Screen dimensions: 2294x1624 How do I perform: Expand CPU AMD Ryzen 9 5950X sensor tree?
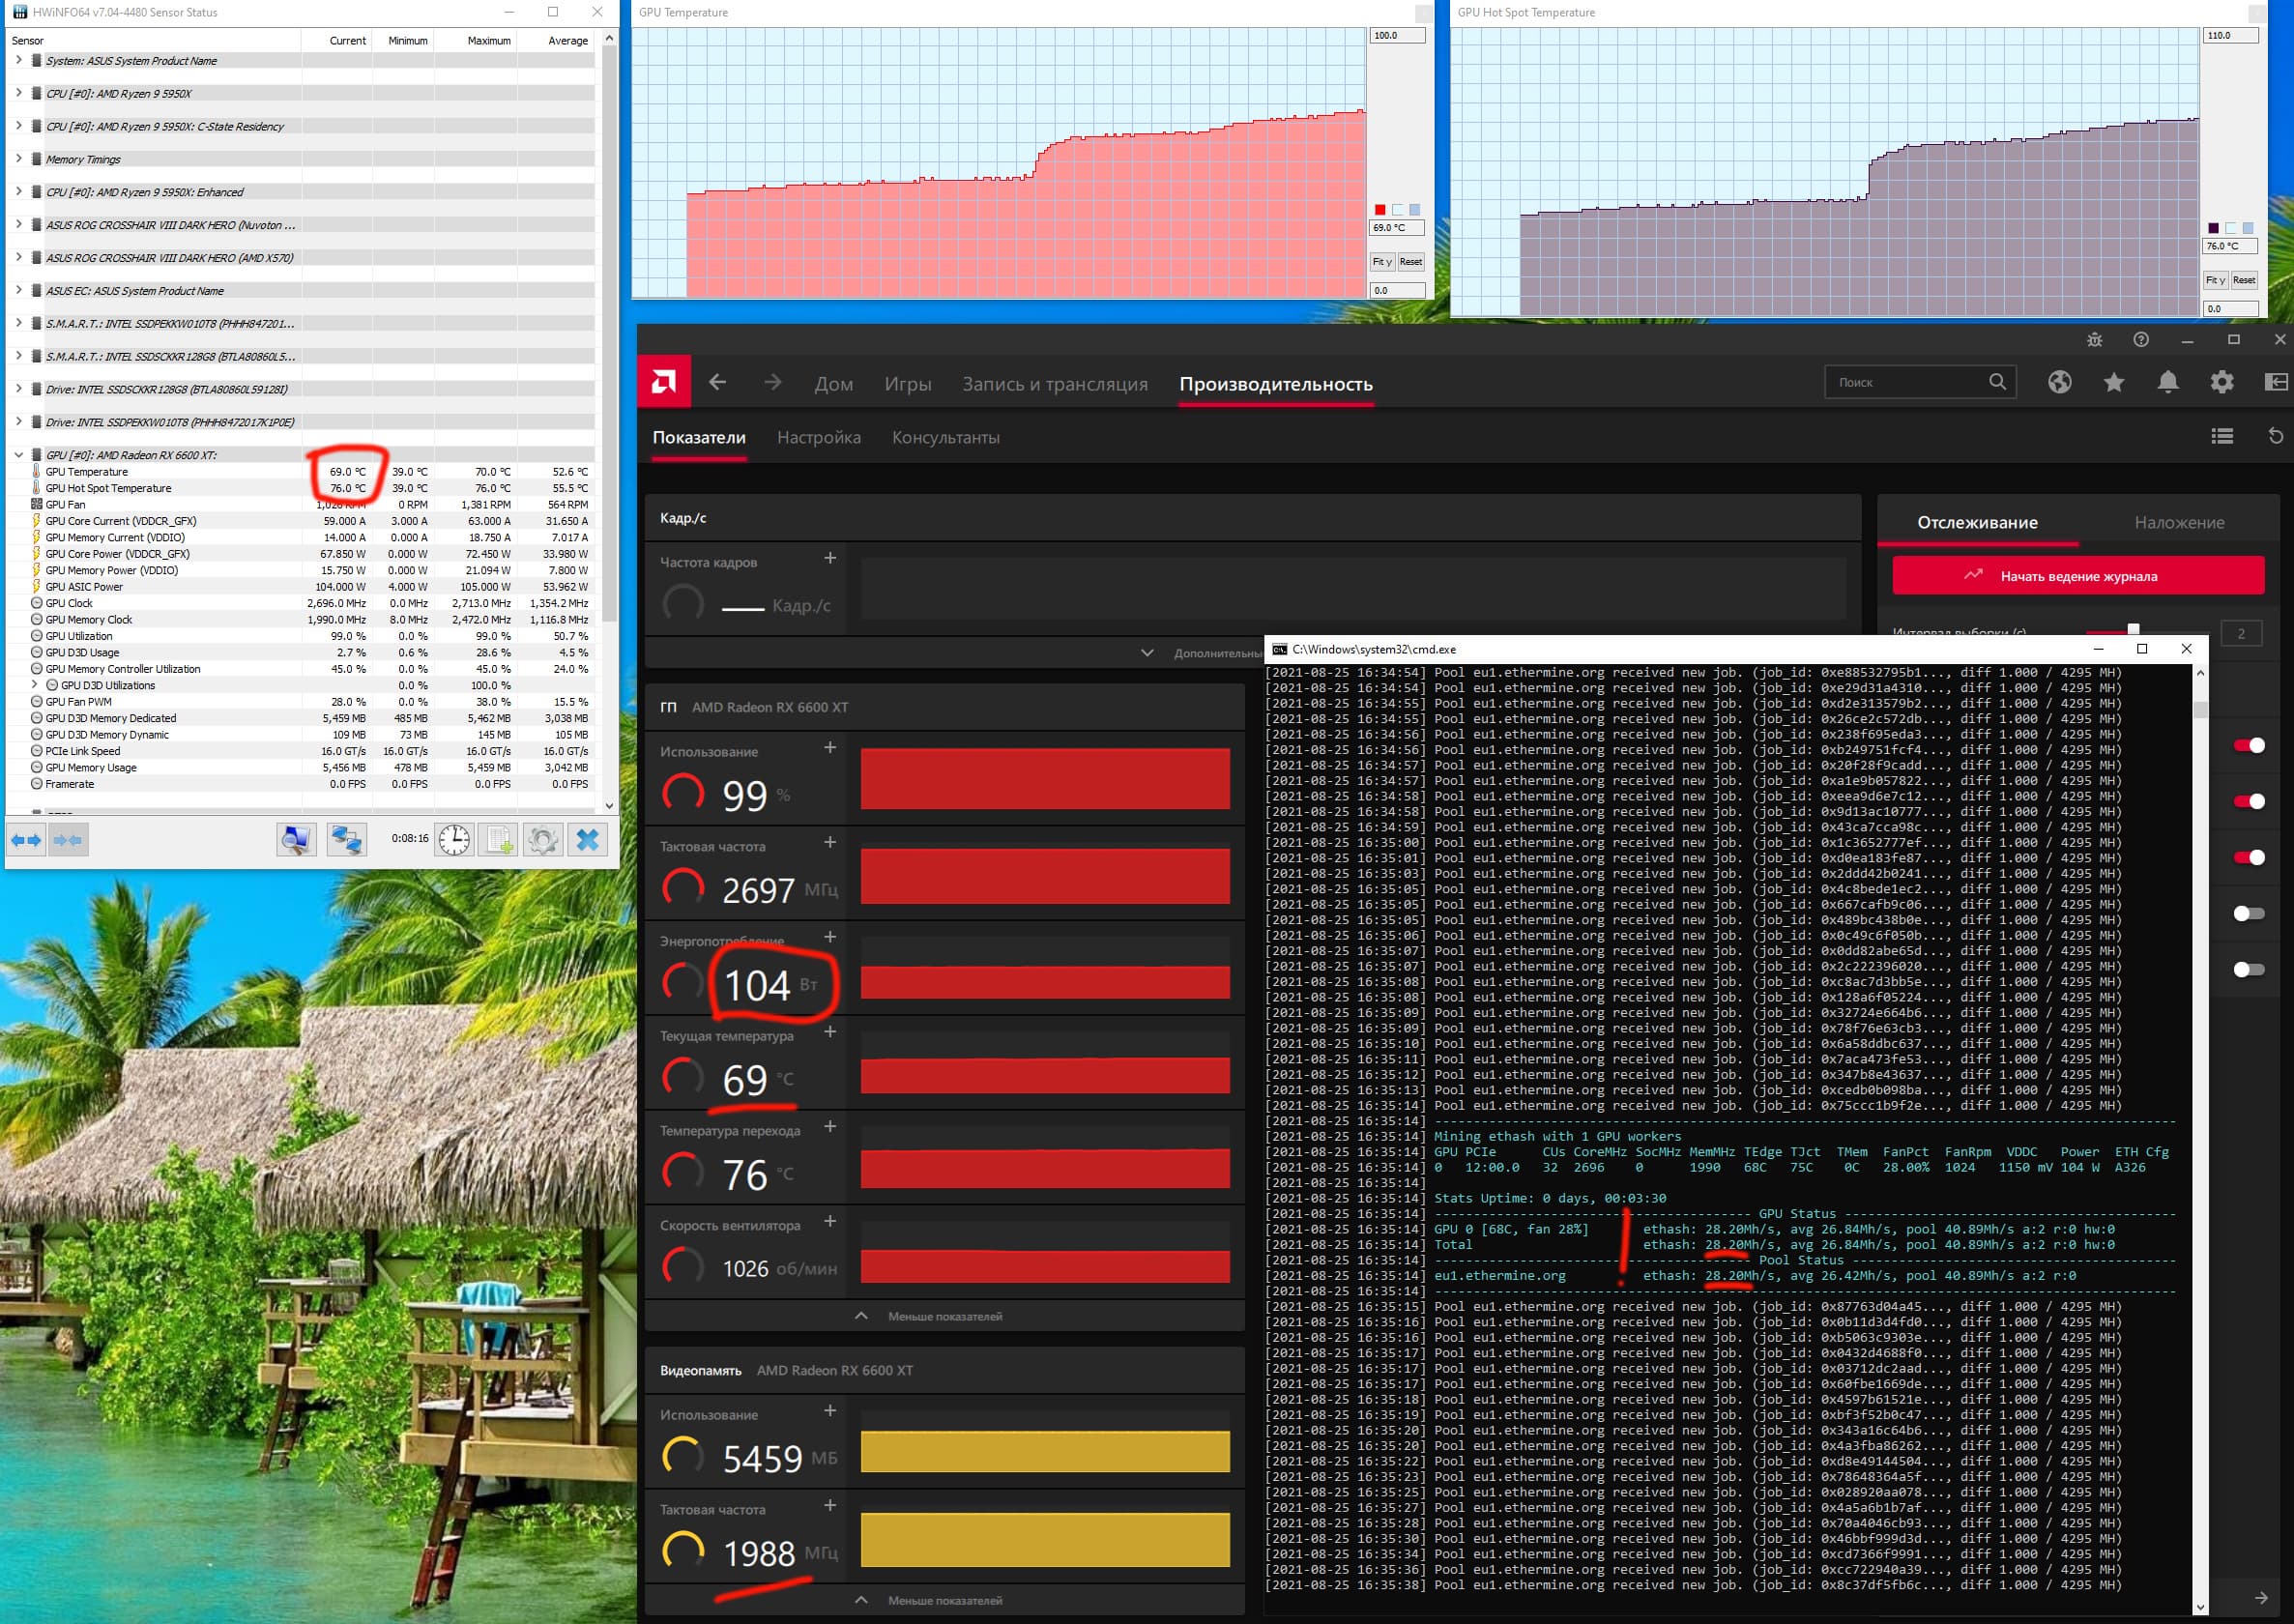pos(19,93)
